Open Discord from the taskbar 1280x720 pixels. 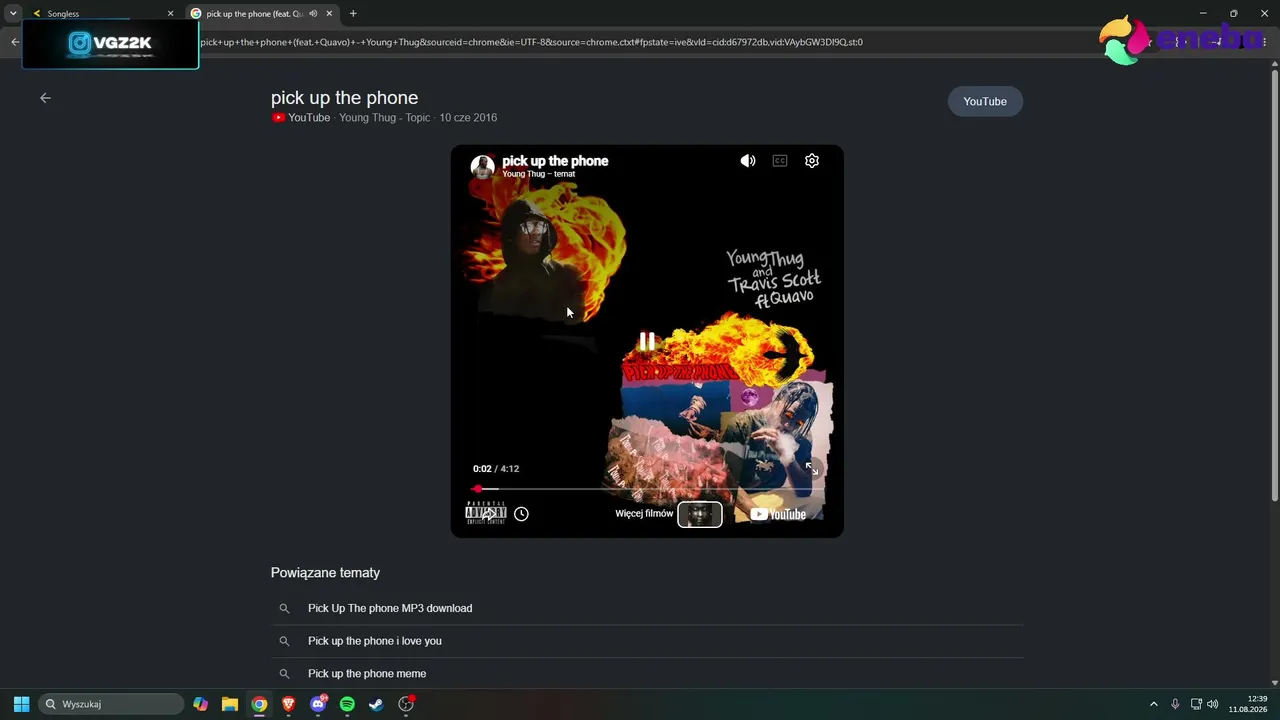pyautogui.click(x=318, y=704)
